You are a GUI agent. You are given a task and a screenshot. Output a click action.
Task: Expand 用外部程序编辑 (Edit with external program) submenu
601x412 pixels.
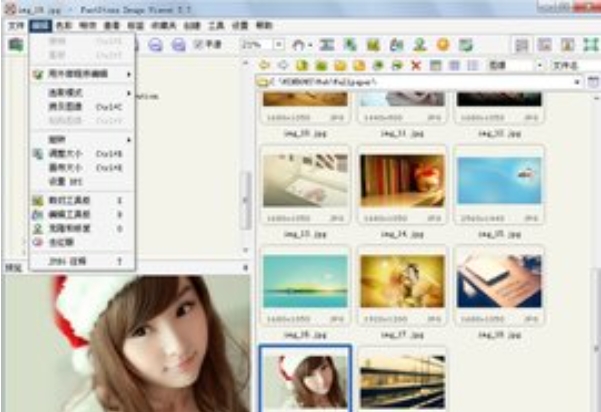click(x=82, y=74)
